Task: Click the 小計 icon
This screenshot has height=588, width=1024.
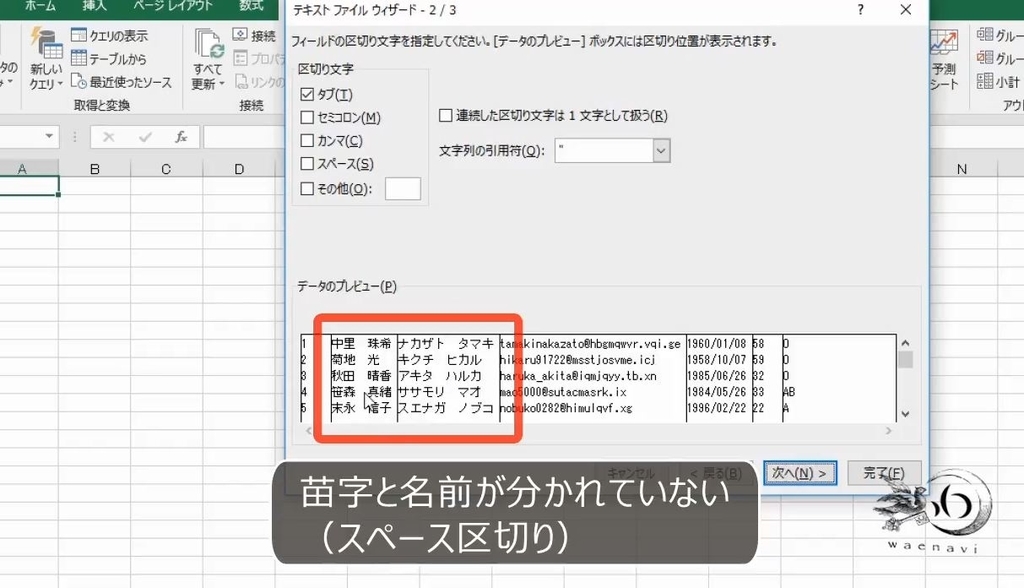Action: pyautogui.click(x=985, y=82)
